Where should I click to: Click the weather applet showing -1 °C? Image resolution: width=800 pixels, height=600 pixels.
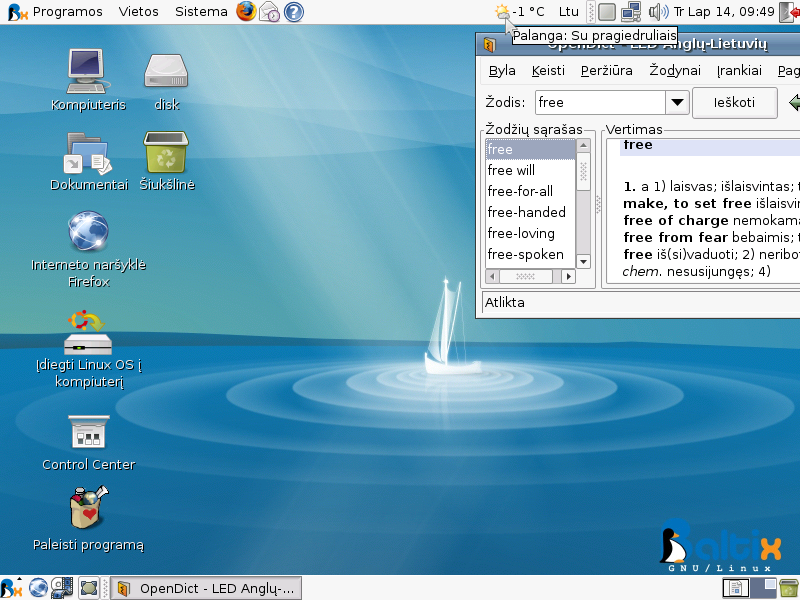(x=520, y=12)
